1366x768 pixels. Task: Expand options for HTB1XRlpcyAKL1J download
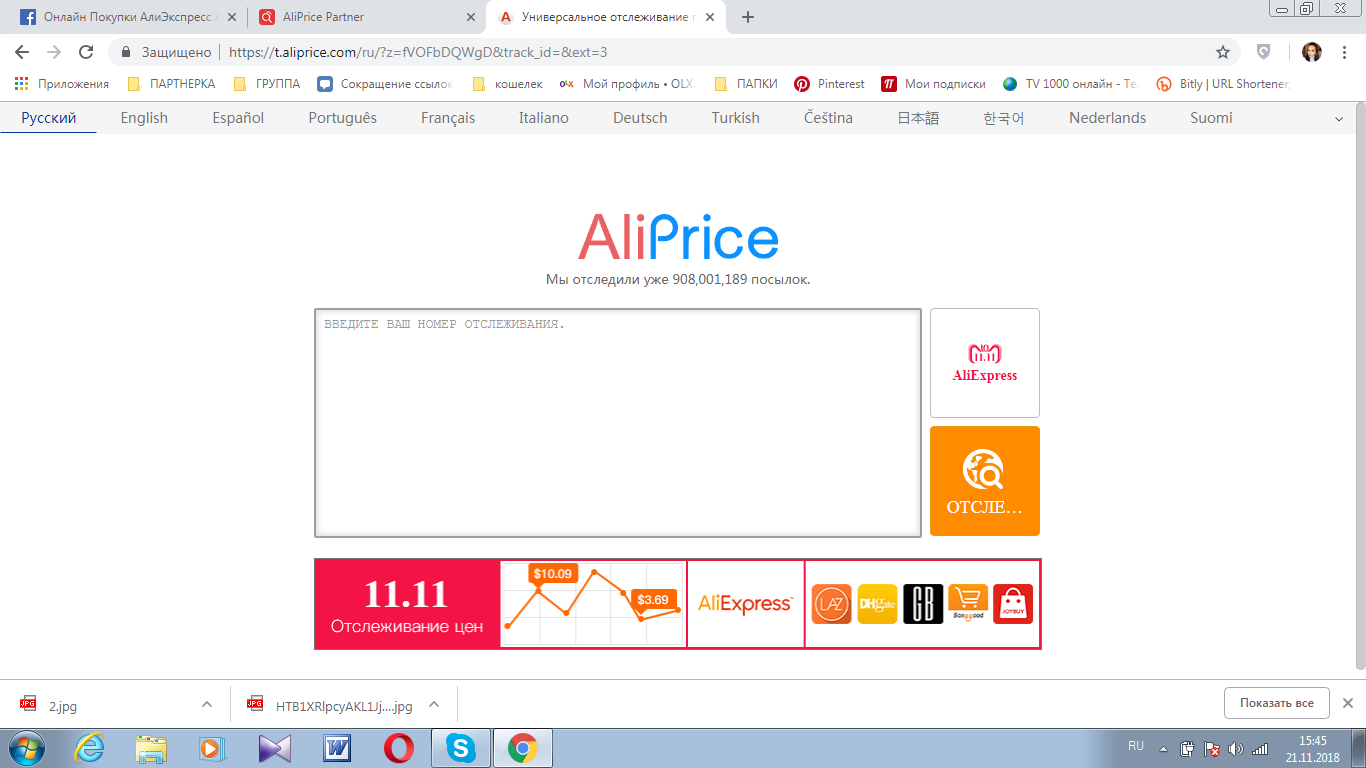tap(434, 704)
